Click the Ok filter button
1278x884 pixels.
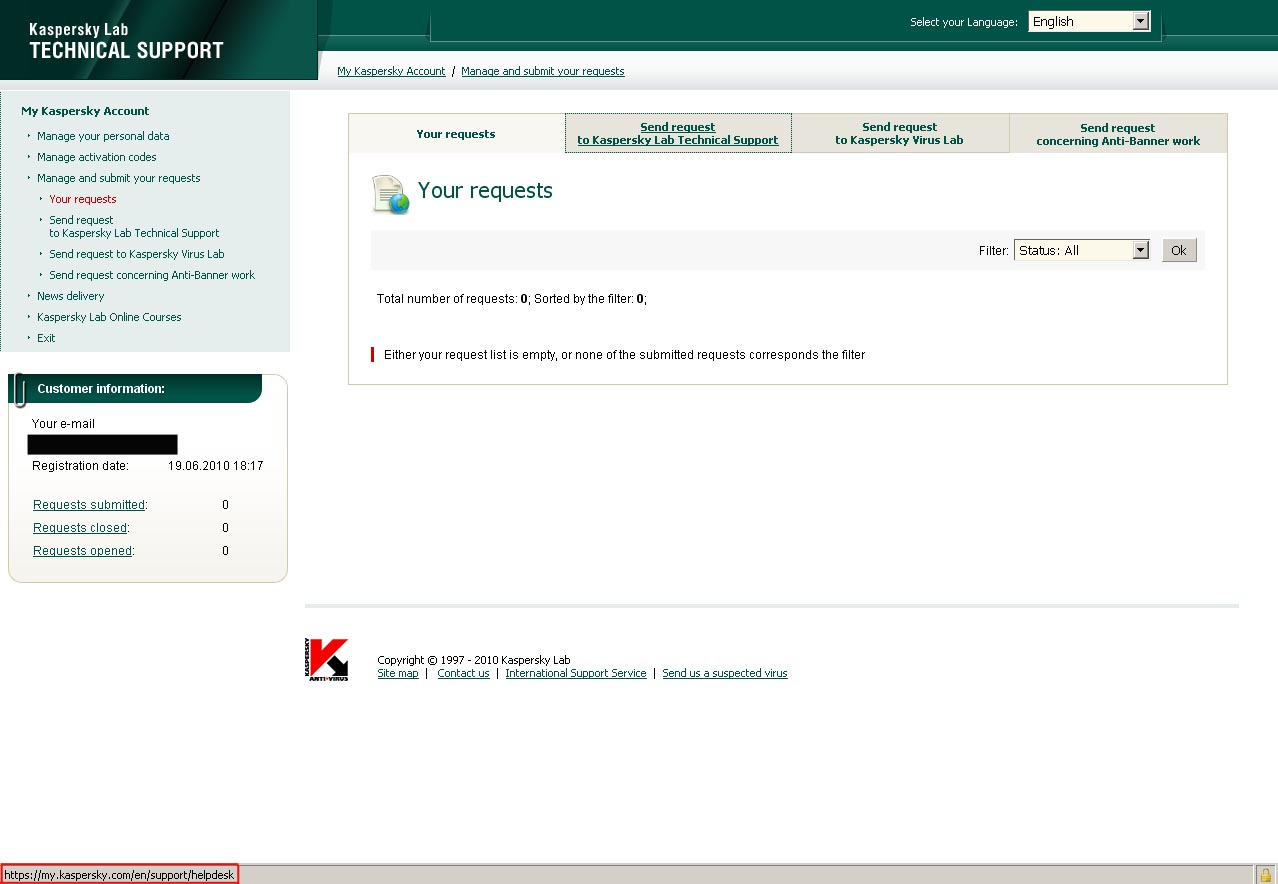(x=1179, y=250)
